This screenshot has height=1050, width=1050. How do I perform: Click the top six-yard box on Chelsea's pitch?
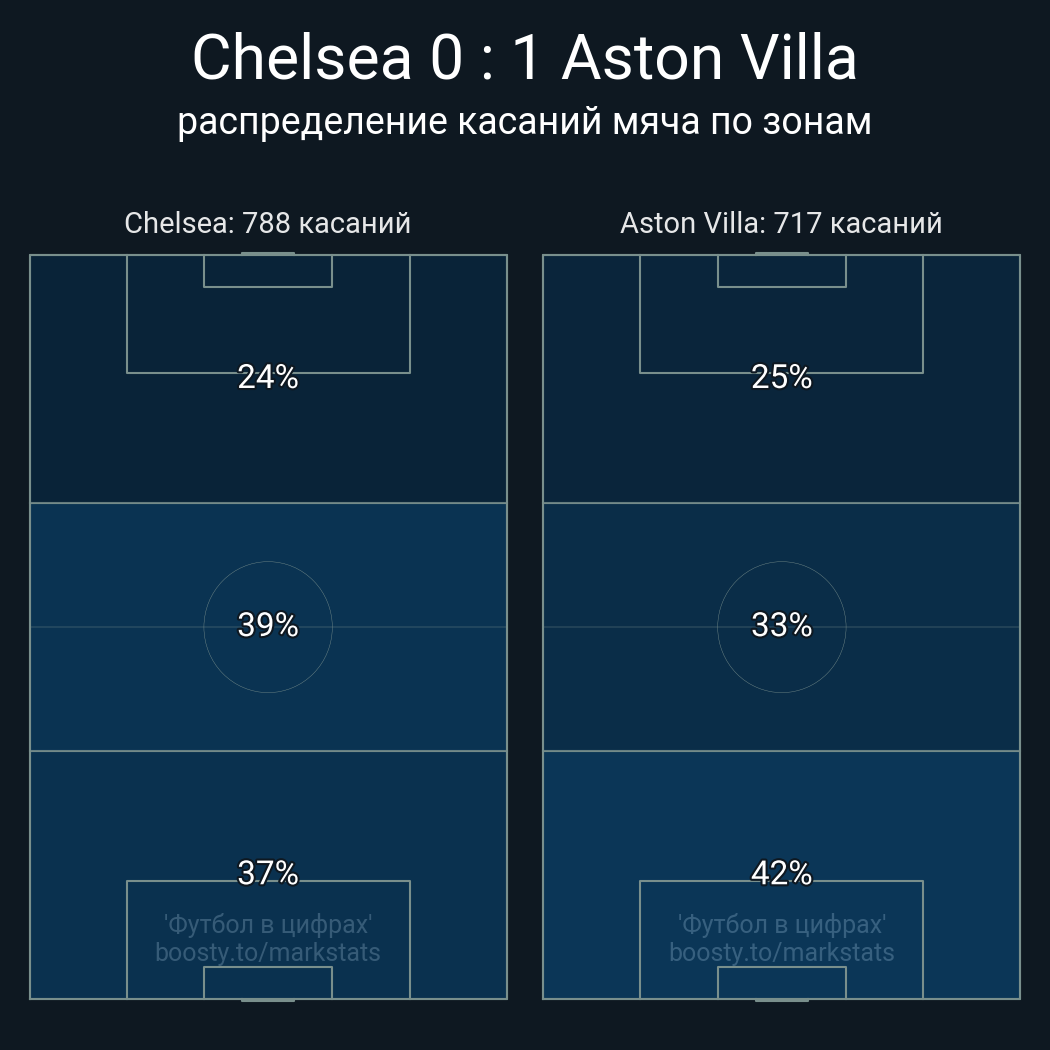click(268, 271)
